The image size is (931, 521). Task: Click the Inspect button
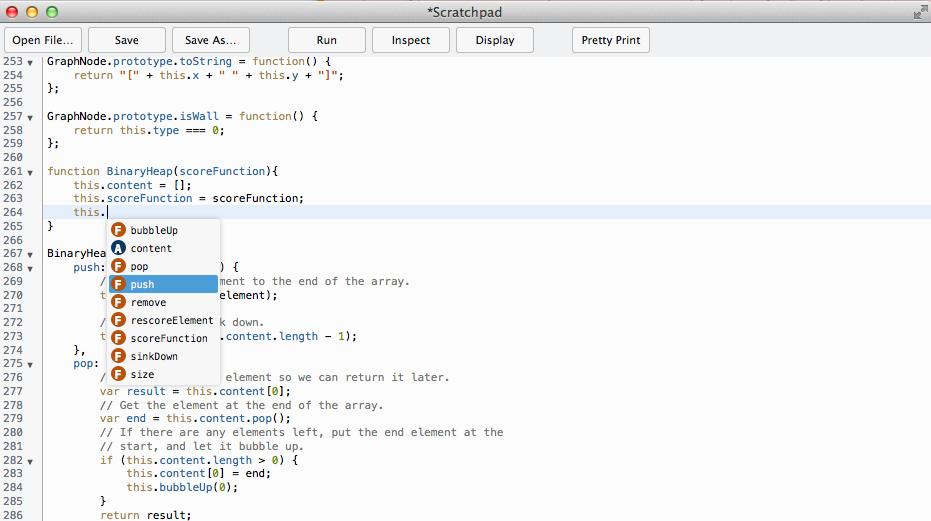[x=411, y=40]
